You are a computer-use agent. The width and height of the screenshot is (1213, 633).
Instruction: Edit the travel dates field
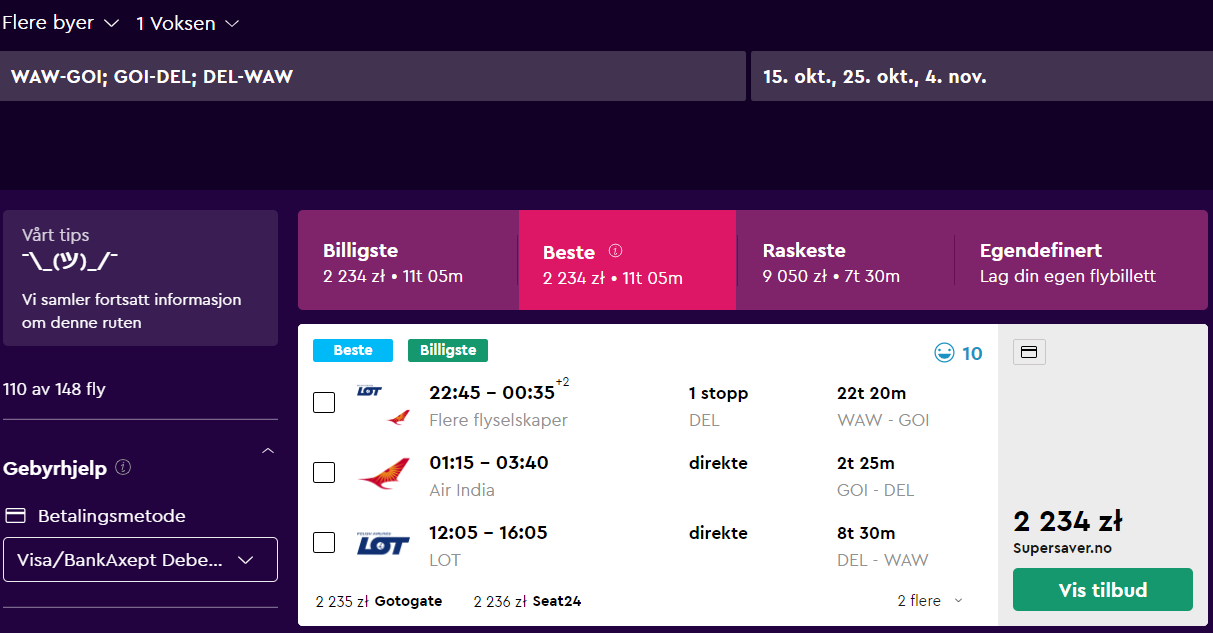click(x=982, y=76)
